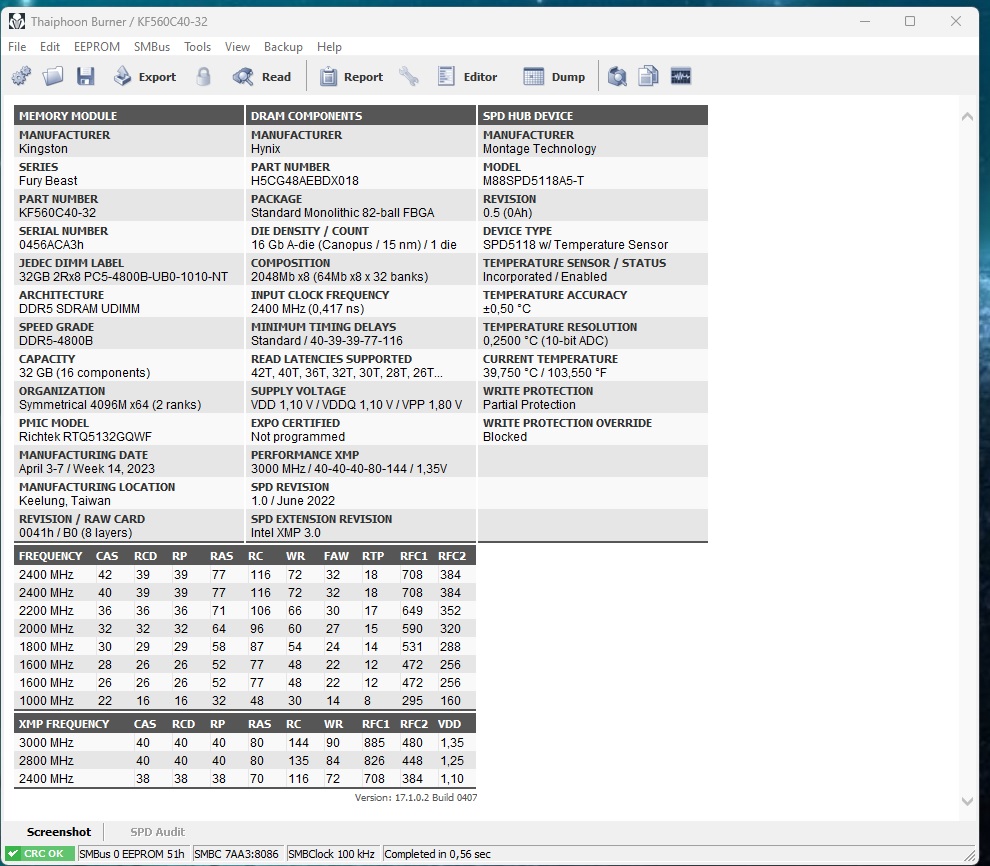This screenshot has height=866, width=990.
Task: Select the serial number 0456ACA3h
Action: coord(51,245)
